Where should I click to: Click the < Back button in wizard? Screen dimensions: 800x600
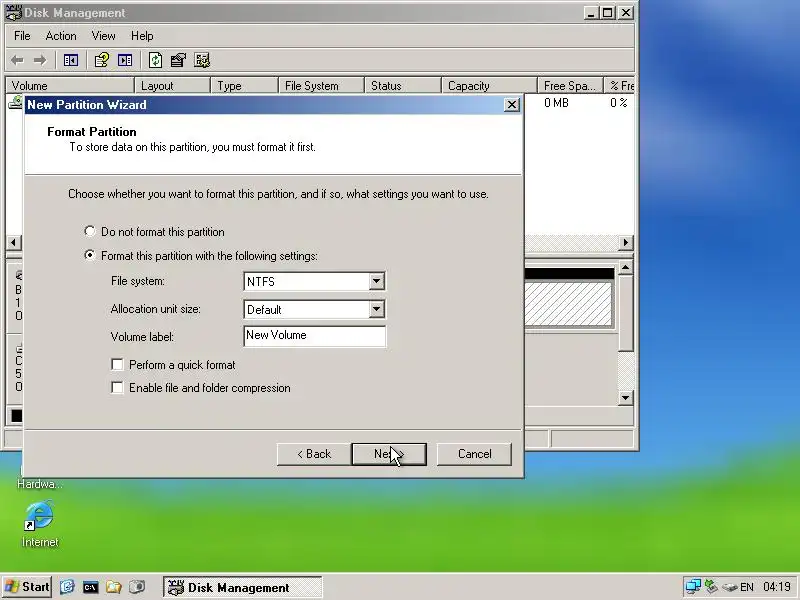point(314,454)
